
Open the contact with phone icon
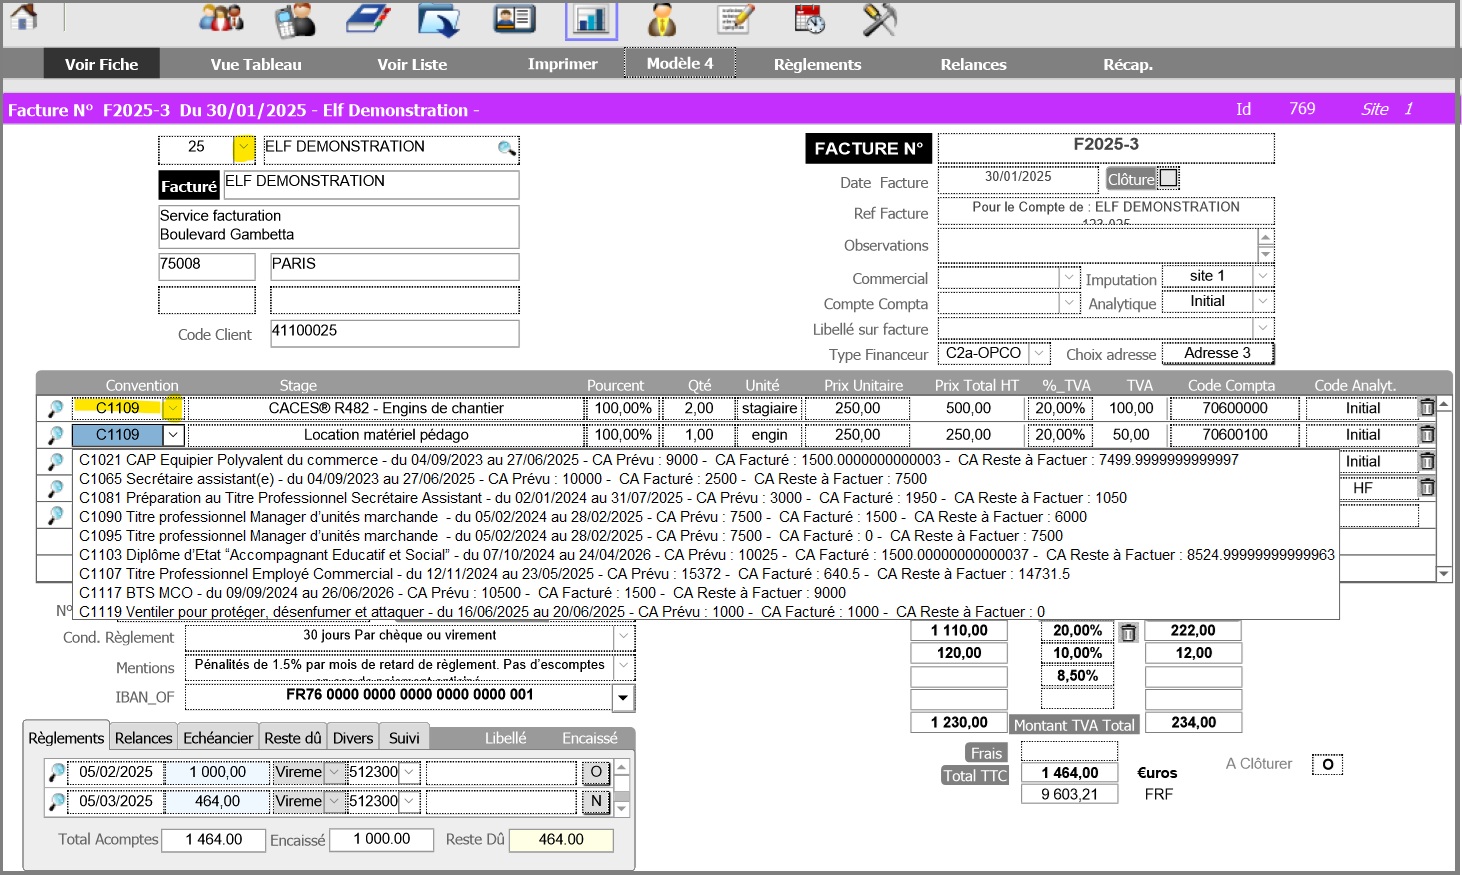click(294, 19)
